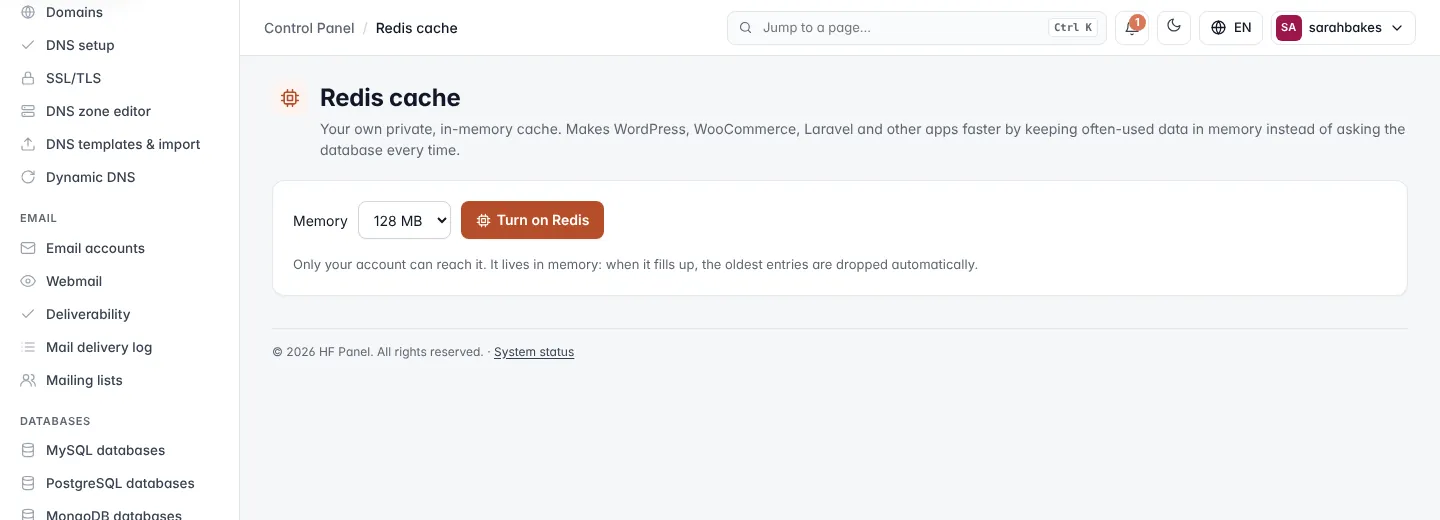Click the Redis cache breadcrumb text
The image size is (1440, 520).
pyautogui.click(x=417, y=28)
